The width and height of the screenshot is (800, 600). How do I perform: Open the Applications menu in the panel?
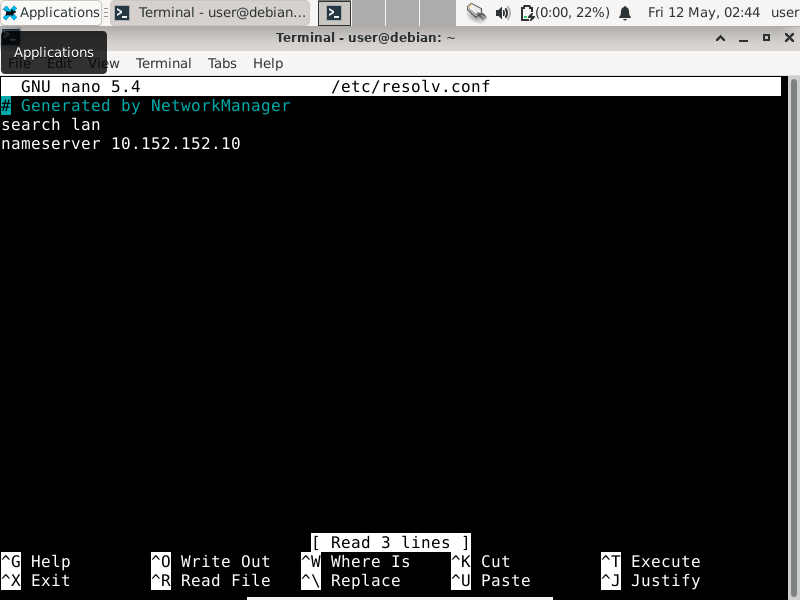click(51, 13)
